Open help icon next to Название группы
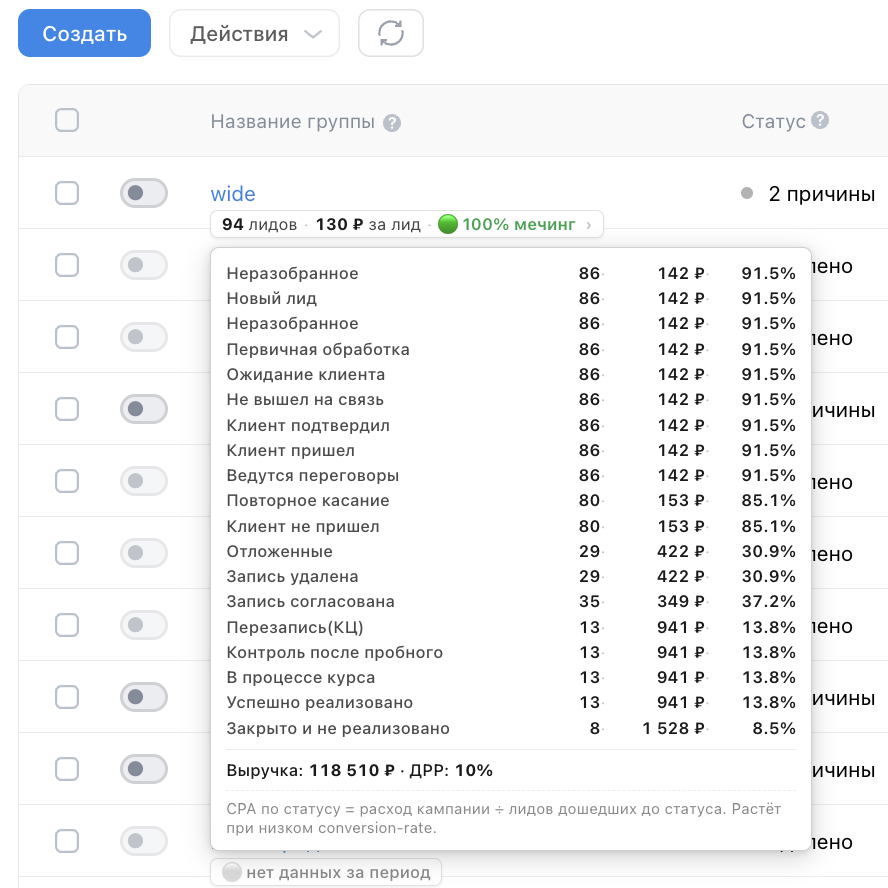Viewport: 888px width, 888px height. [x=392, y=123]
